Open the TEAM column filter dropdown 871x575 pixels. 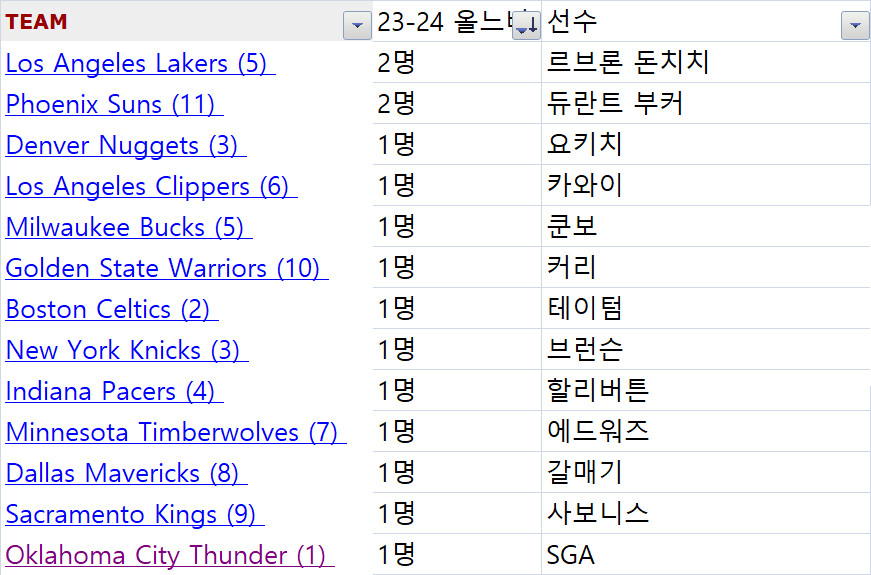point(357,26)
